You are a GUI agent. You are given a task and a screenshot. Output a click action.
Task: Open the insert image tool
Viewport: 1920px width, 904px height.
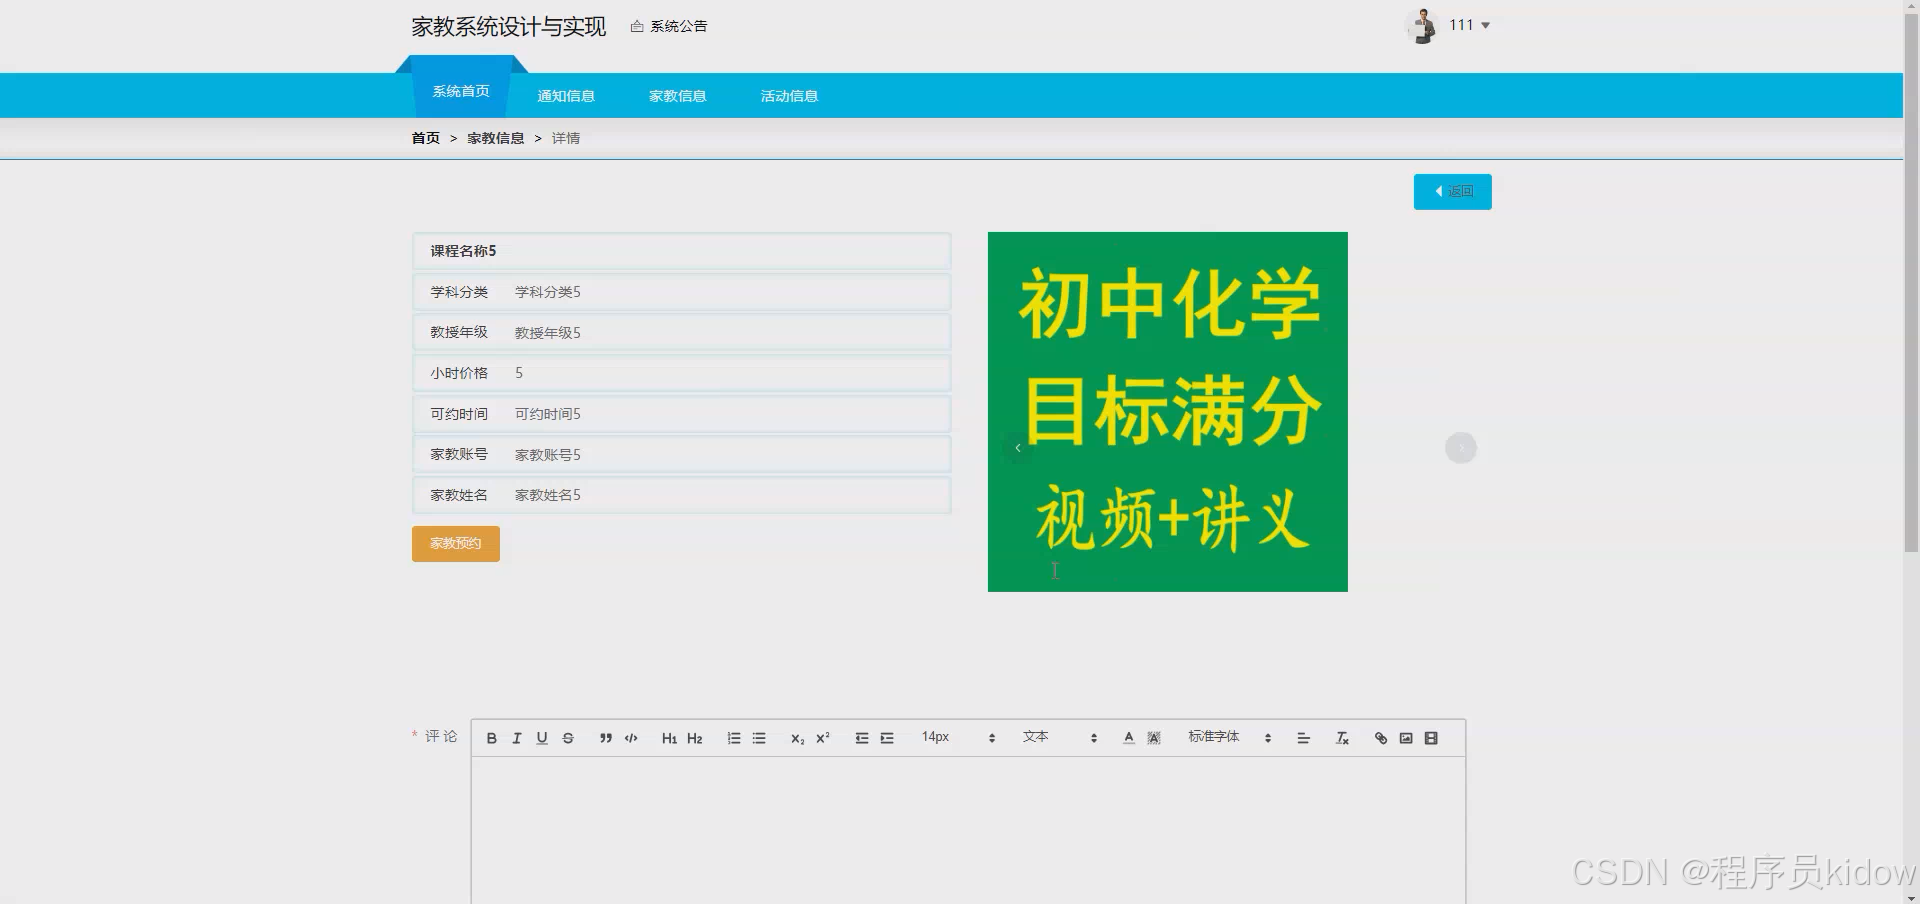(x=1406, y=738)
